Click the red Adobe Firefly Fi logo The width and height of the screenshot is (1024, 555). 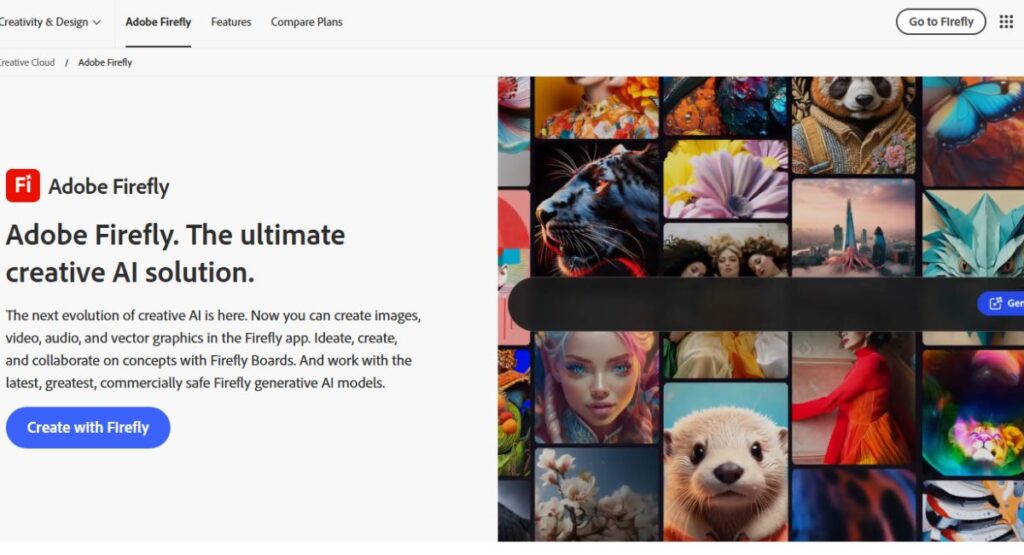click(x=23, y=185)
